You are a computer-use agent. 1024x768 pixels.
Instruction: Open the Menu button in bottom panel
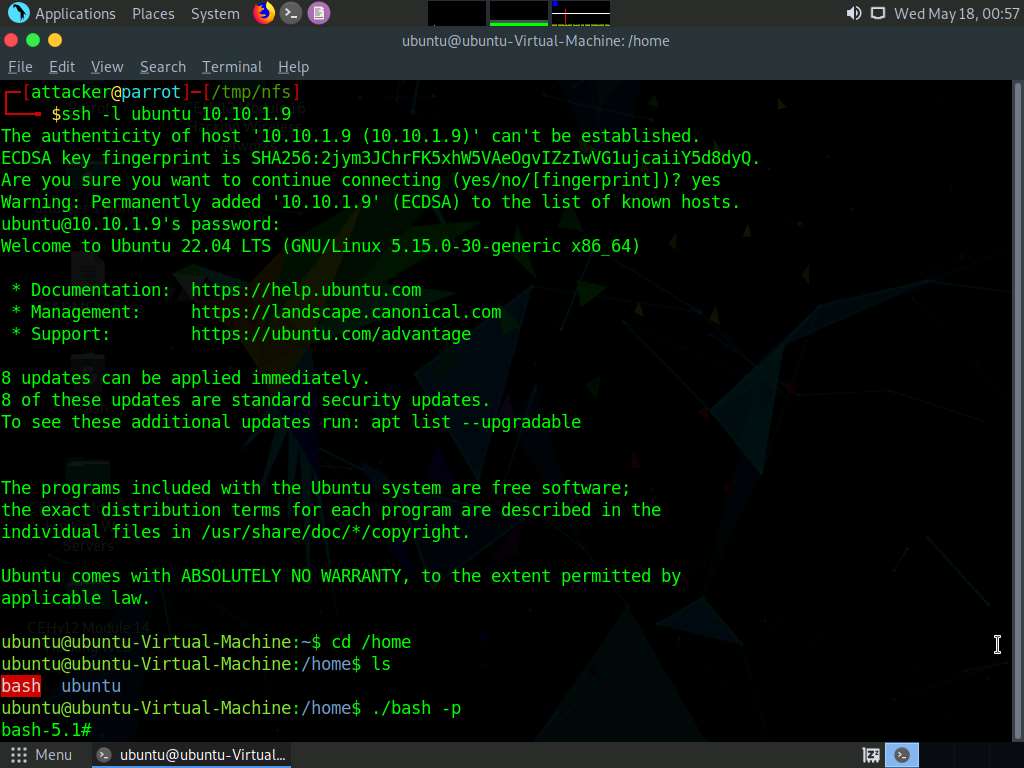point(42,755)
